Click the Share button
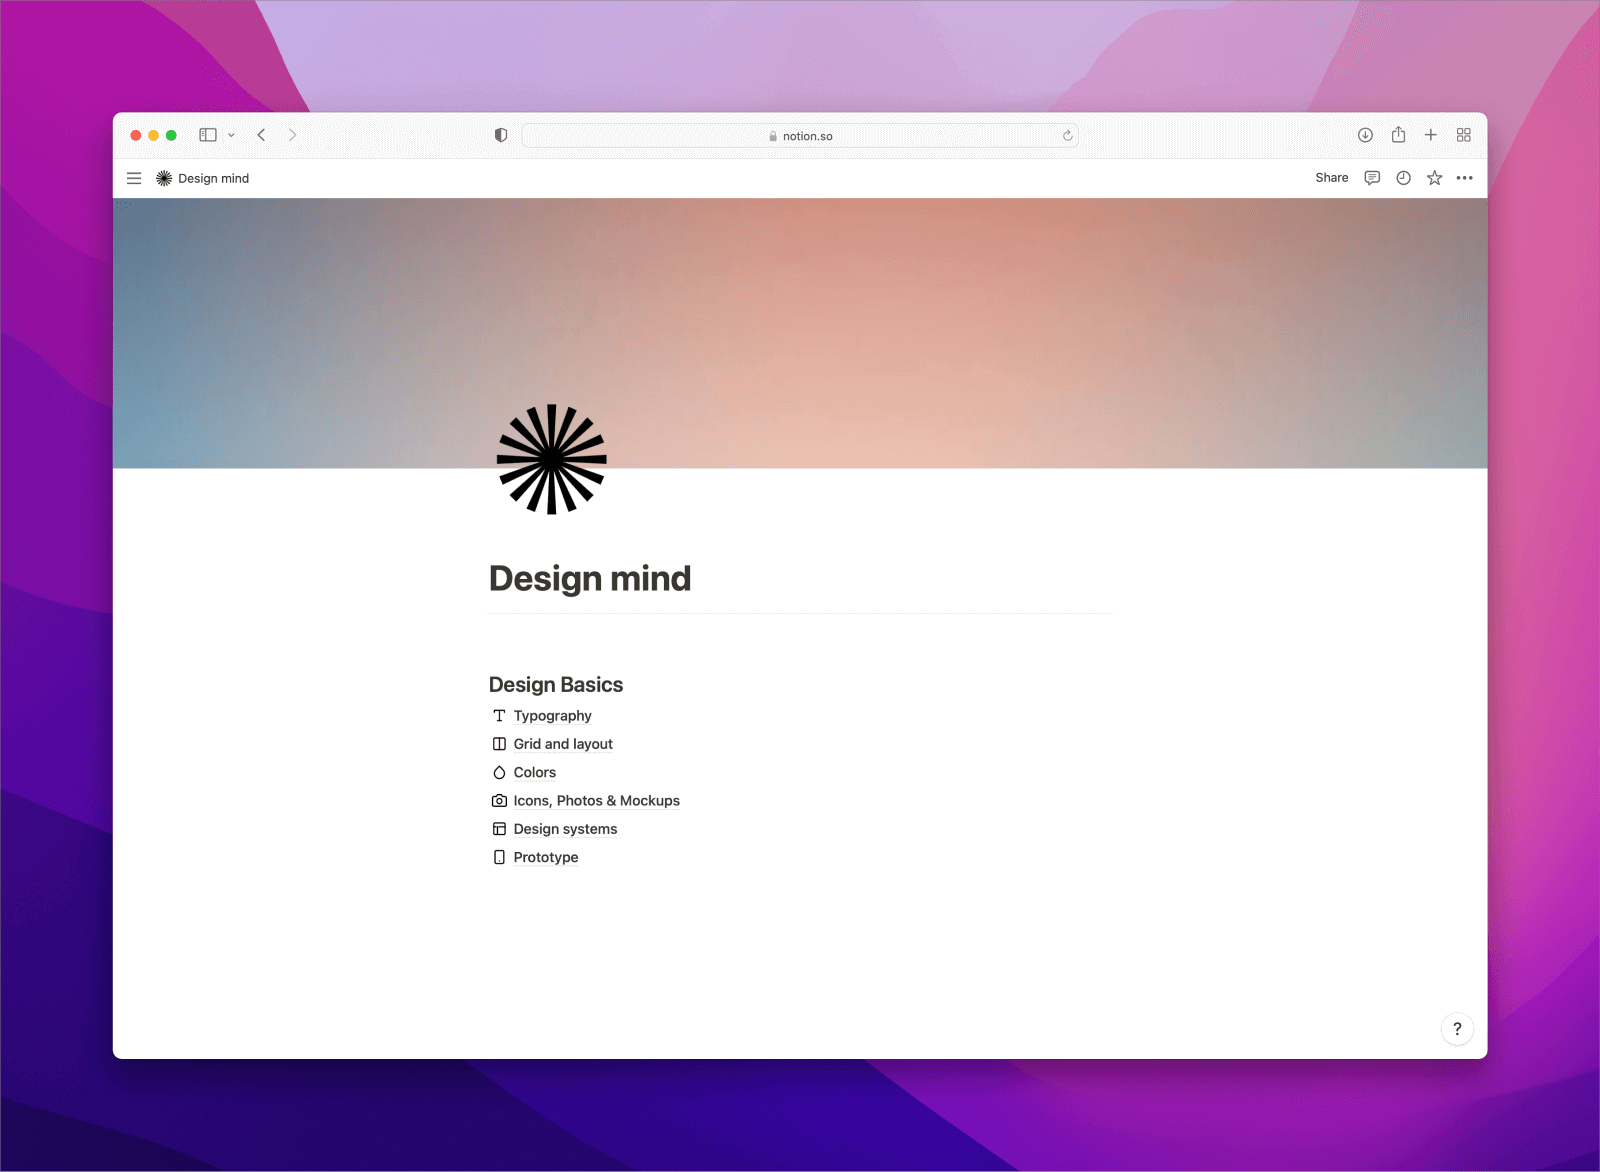The image size is (1600, 1172). click(1331, 178)
